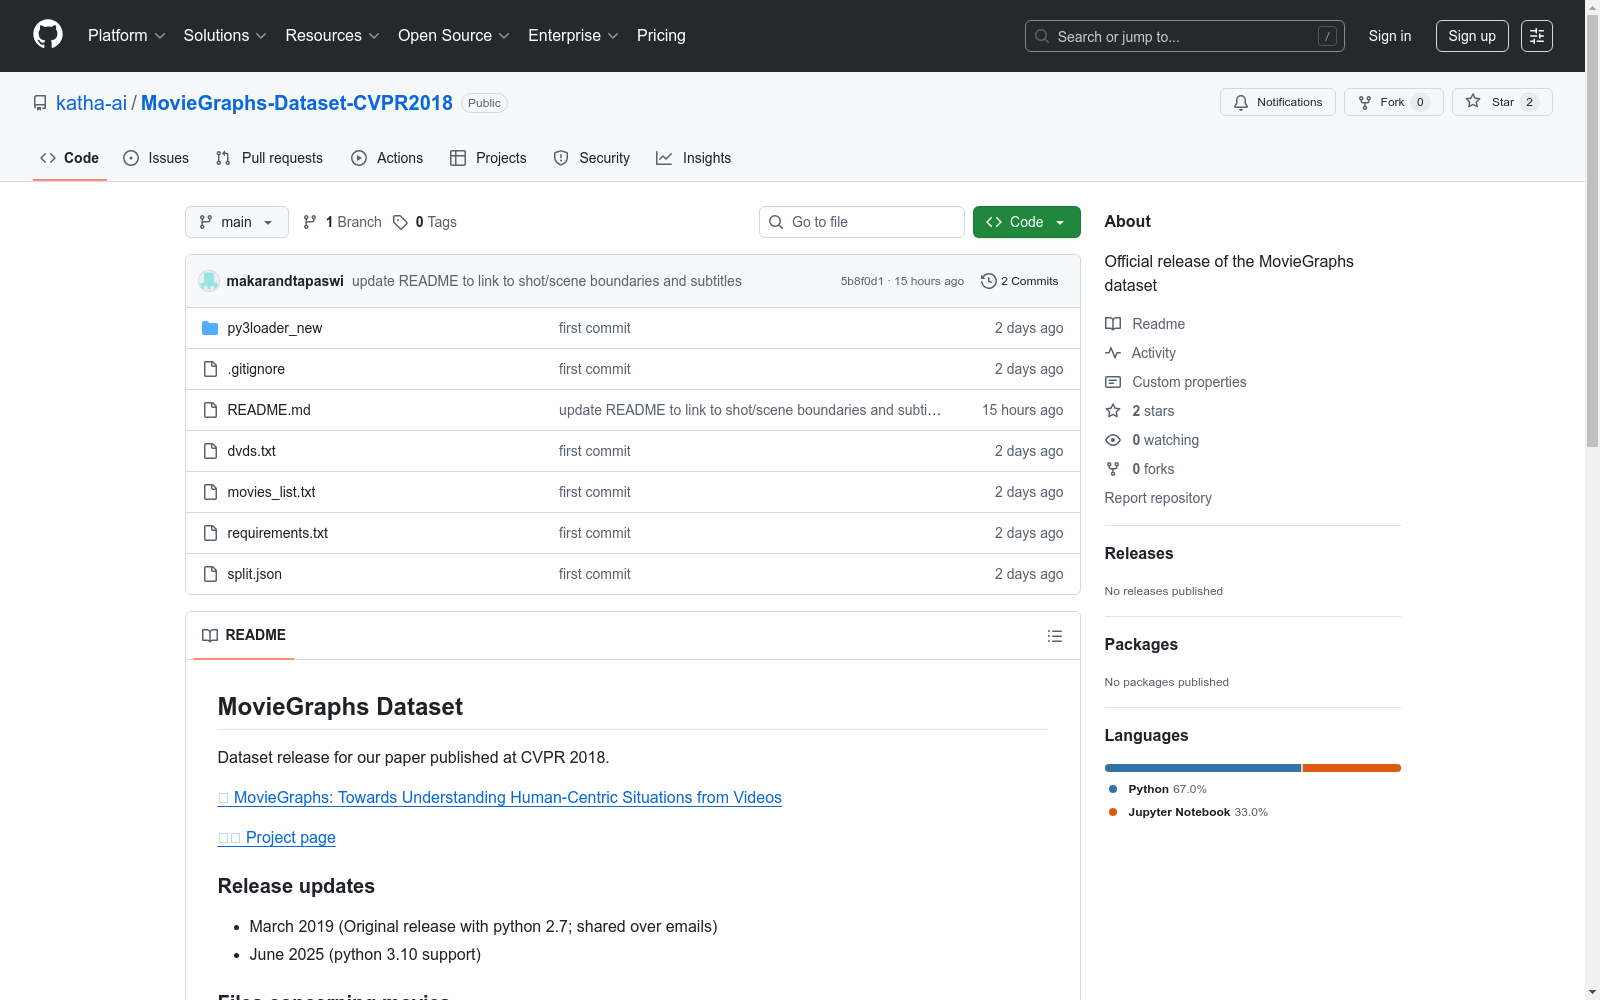Click the file icon beside movies_list.txt
The image size is (1600, 1000).
[x=210, y=492]
